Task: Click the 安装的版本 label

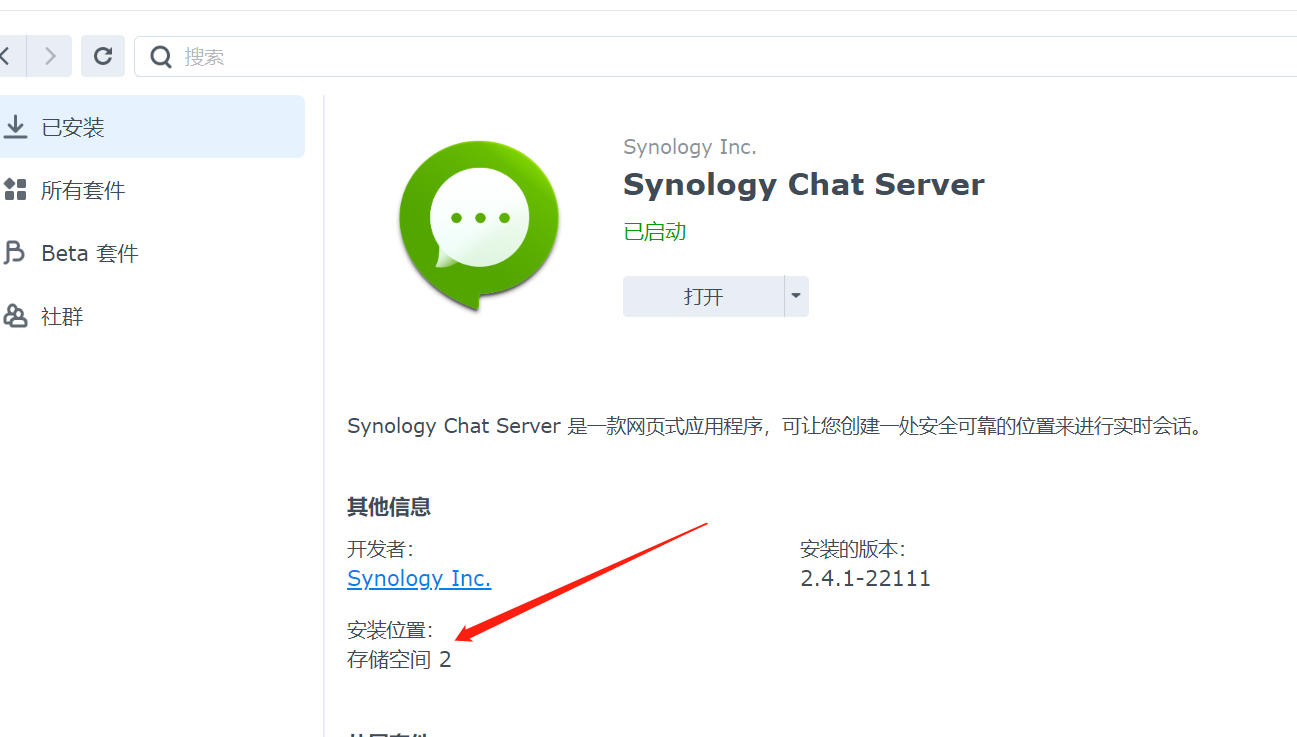Action: (853, 549)
